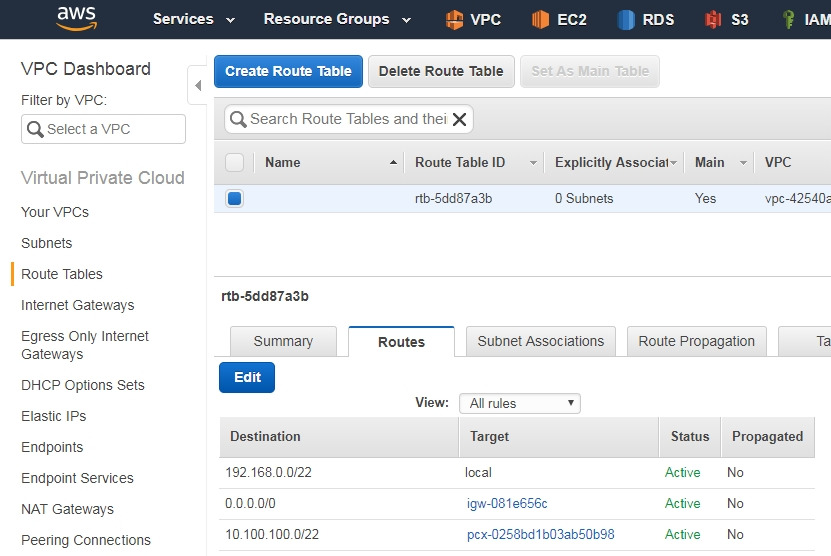
Task: Click the Propagated column header
Action: coord(767,437)
